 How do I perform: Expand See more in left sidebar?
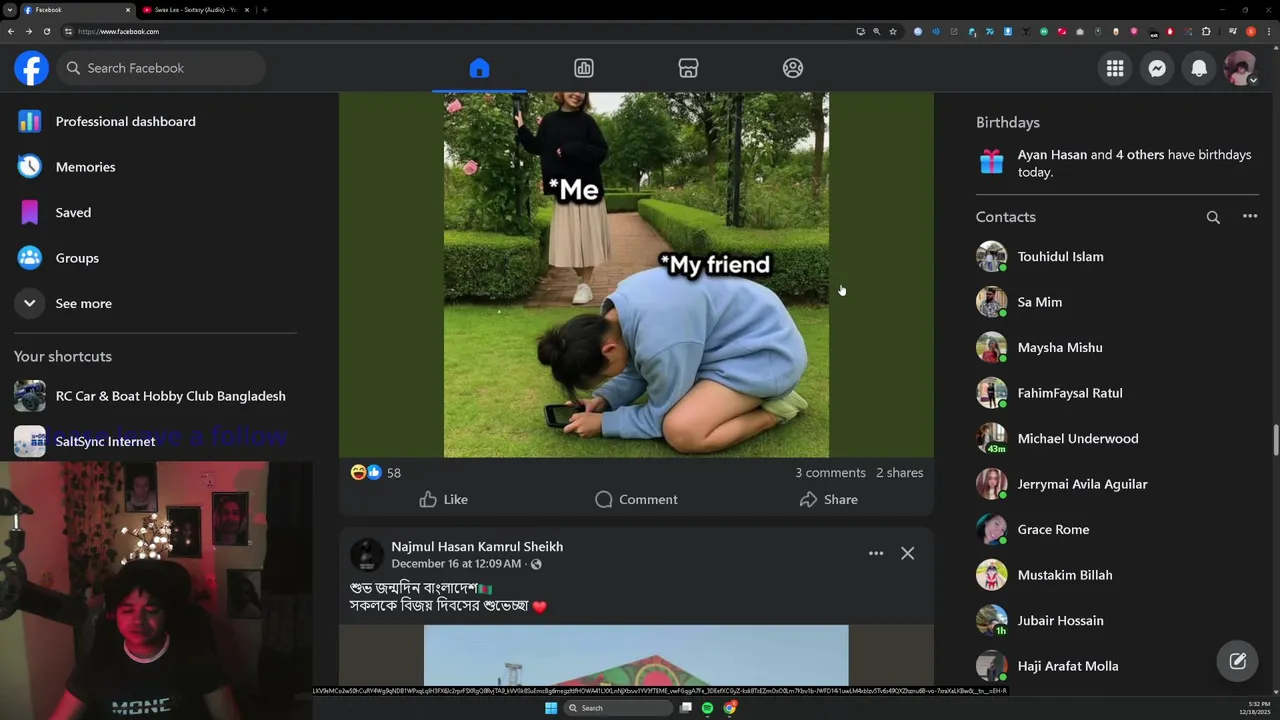[x=155, y=303]
